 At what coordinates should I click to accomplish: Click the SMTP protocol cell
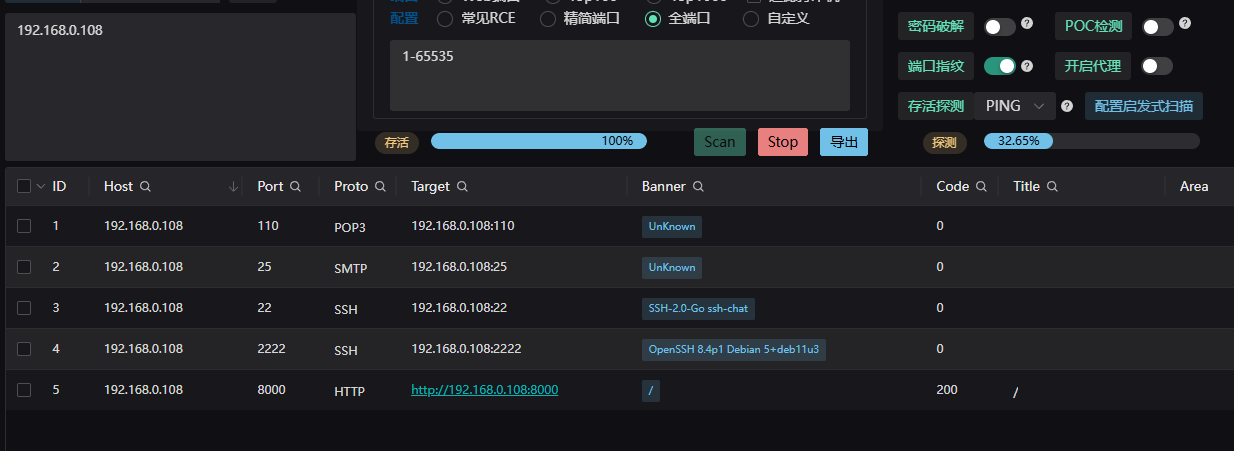[351, 268]
